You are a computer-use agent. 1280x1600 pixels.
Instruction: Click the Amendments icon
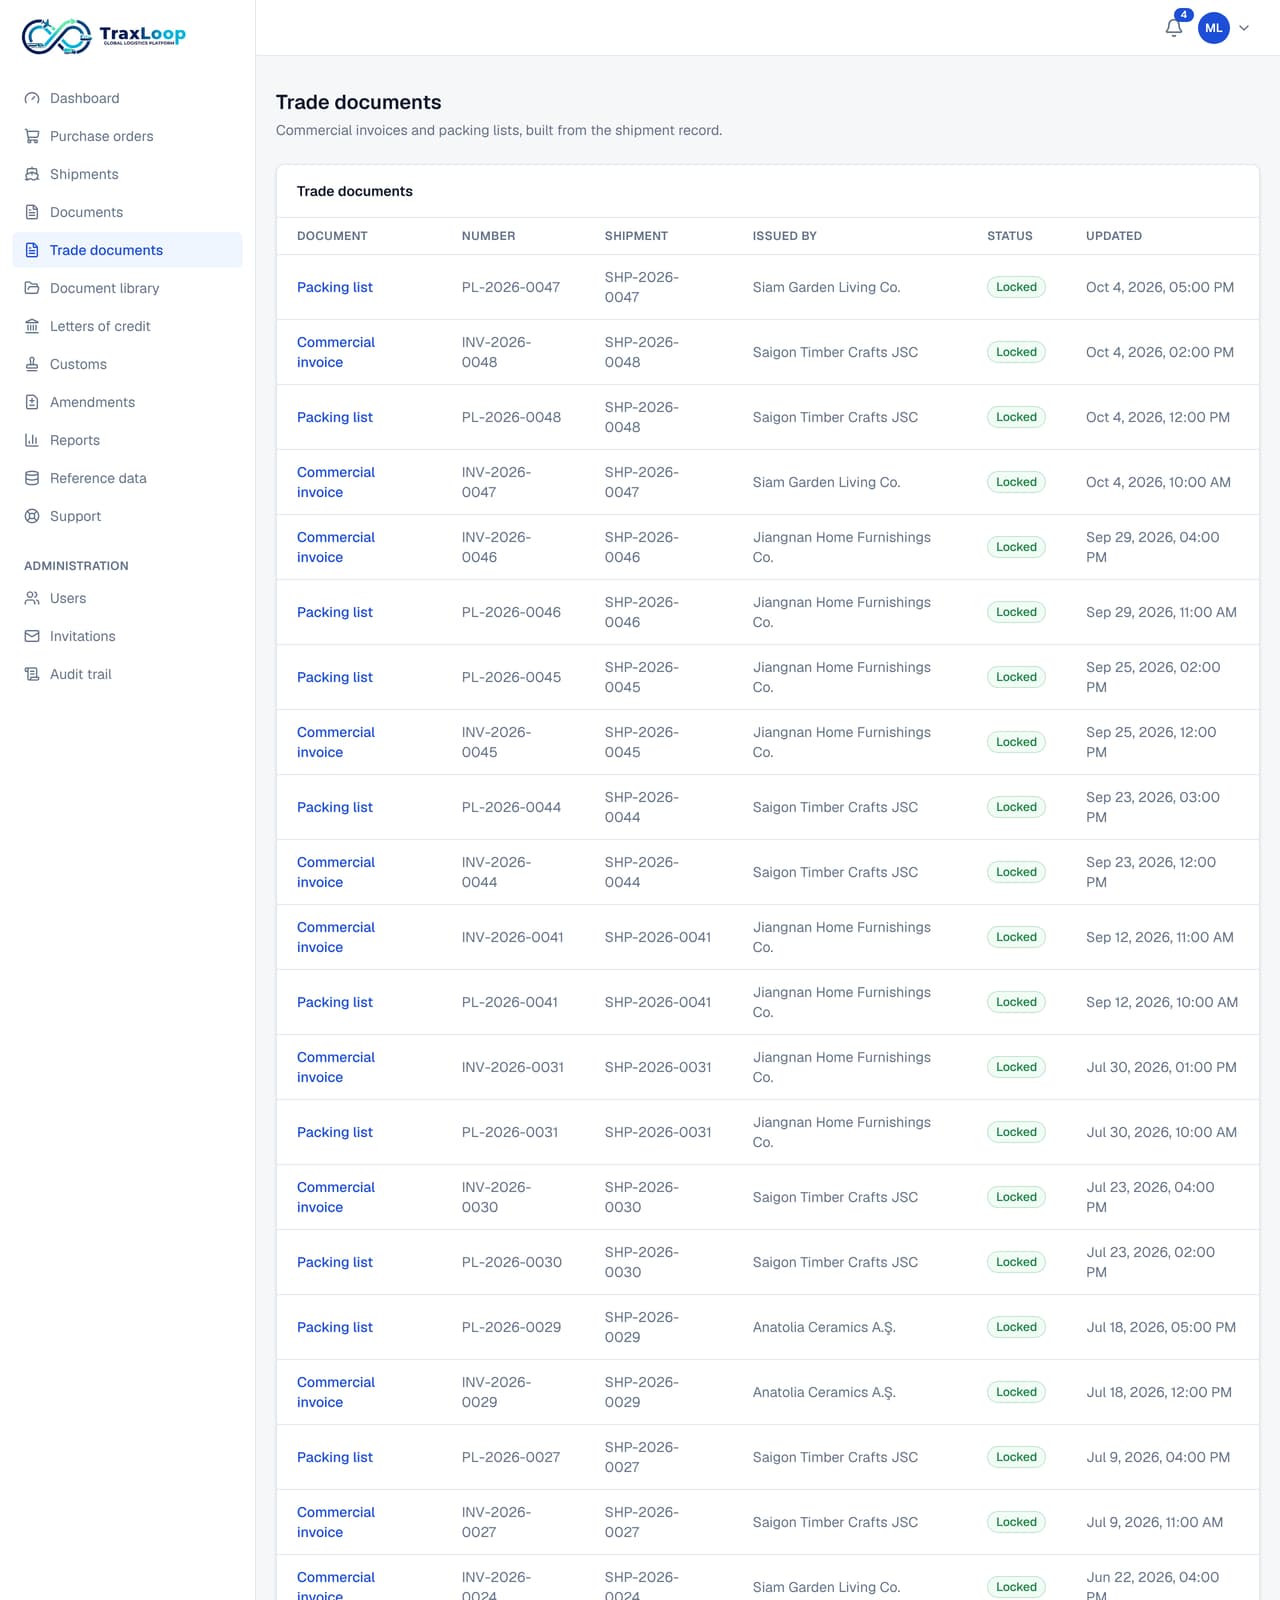(32, 402)
